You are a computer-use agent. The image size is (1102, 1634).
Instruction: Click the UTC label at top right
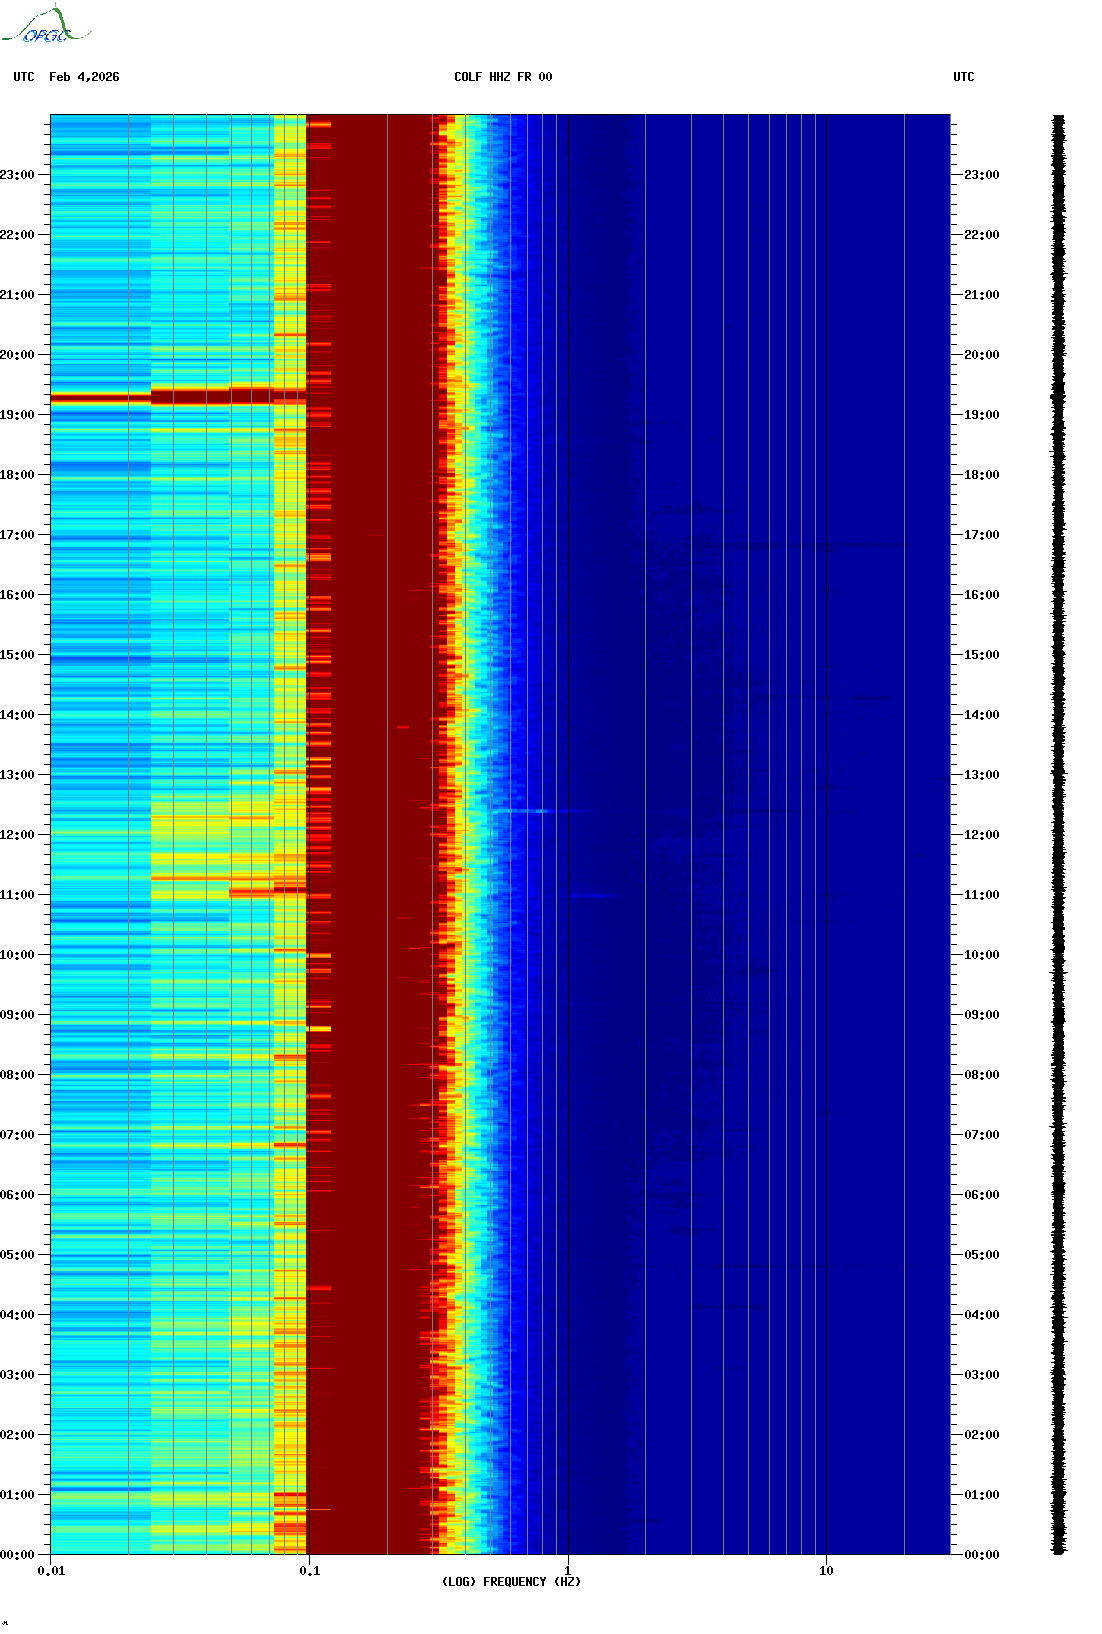coord(963,77)
